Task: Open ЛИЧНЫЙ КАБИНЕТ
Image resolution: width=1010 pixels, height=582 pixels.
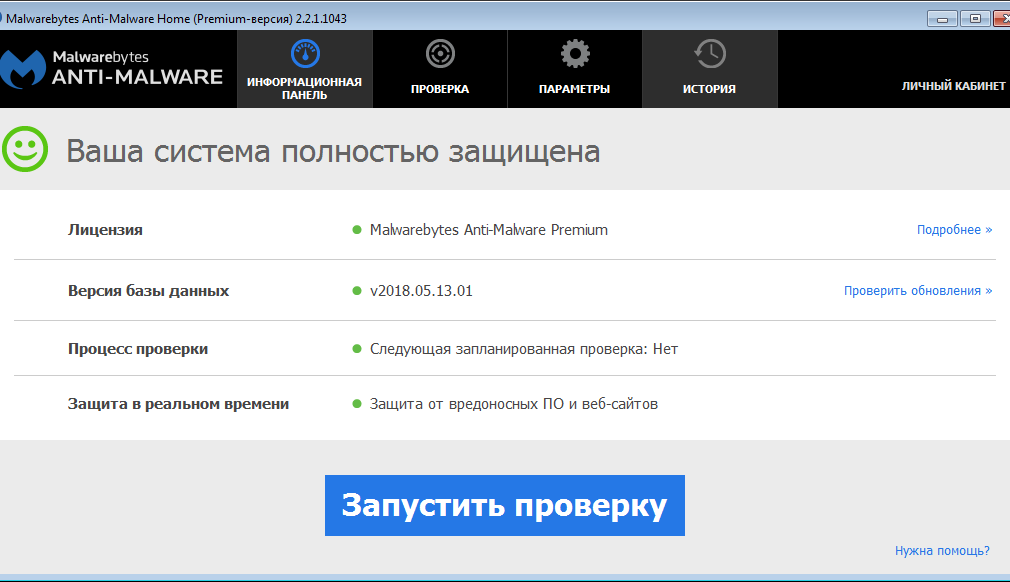Action: click(953, 86)
